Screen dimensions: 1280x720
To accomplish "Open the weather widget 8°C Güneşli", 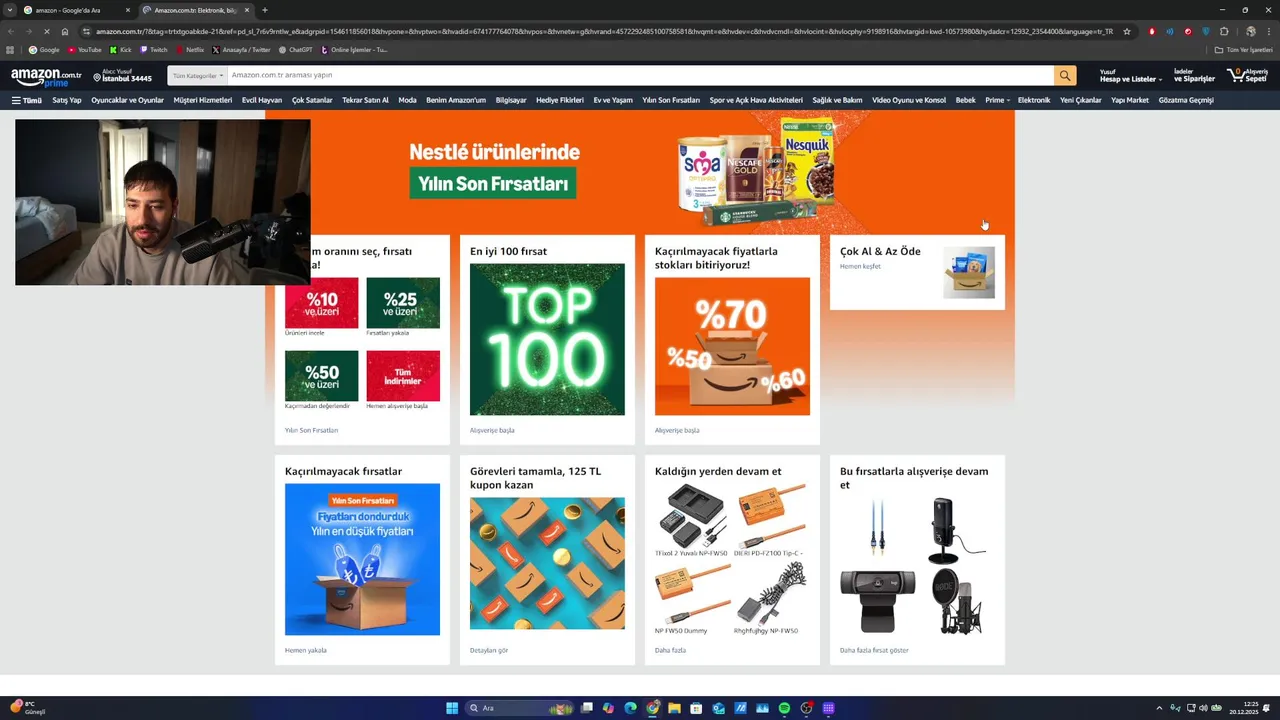I will (x=28, y=708).
